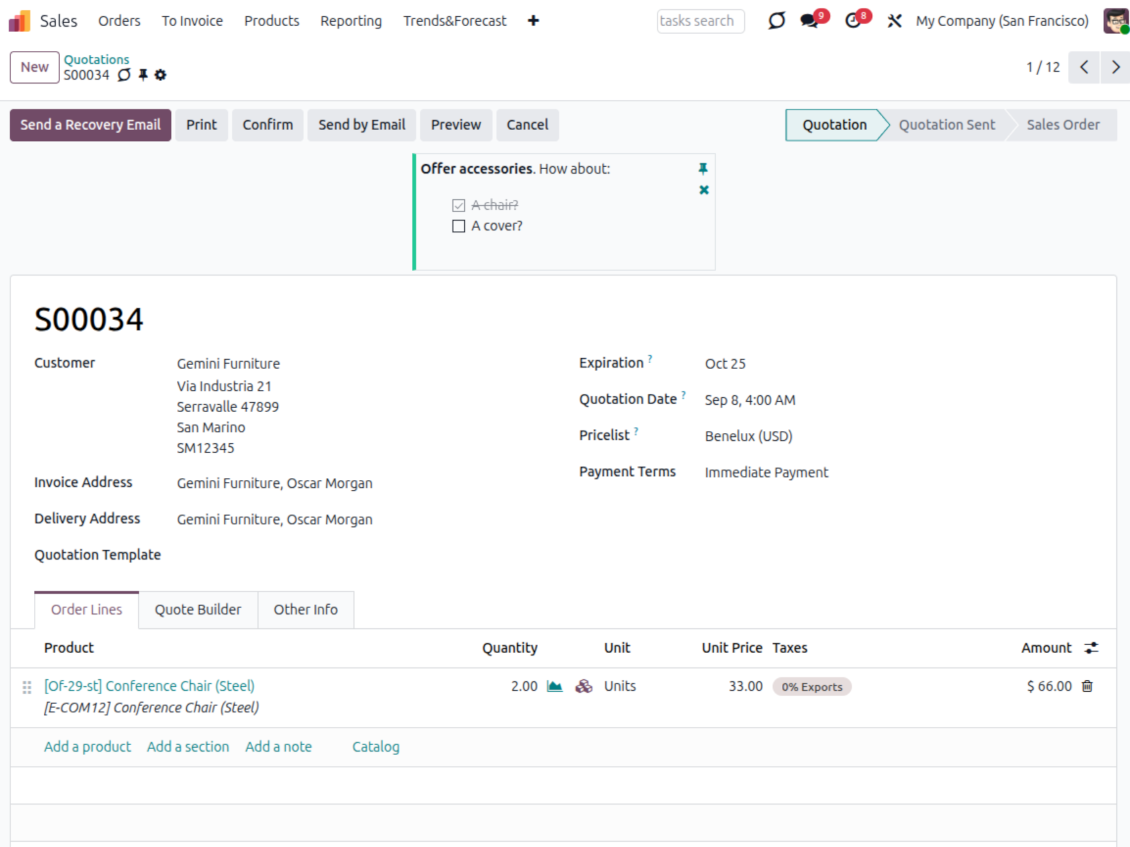Click the Confirm button
This screenshot has height=847, width=1130.
267,125
